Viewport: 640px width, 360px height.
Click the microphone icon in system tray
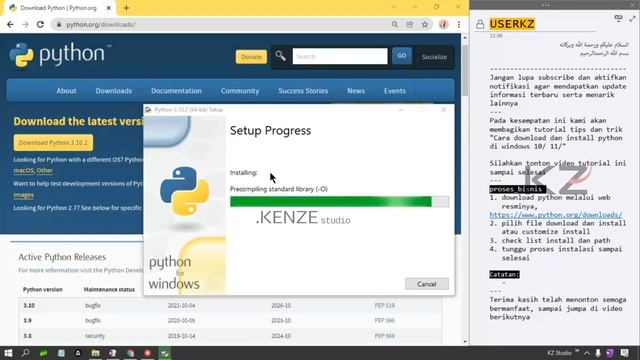click(598, 353)
